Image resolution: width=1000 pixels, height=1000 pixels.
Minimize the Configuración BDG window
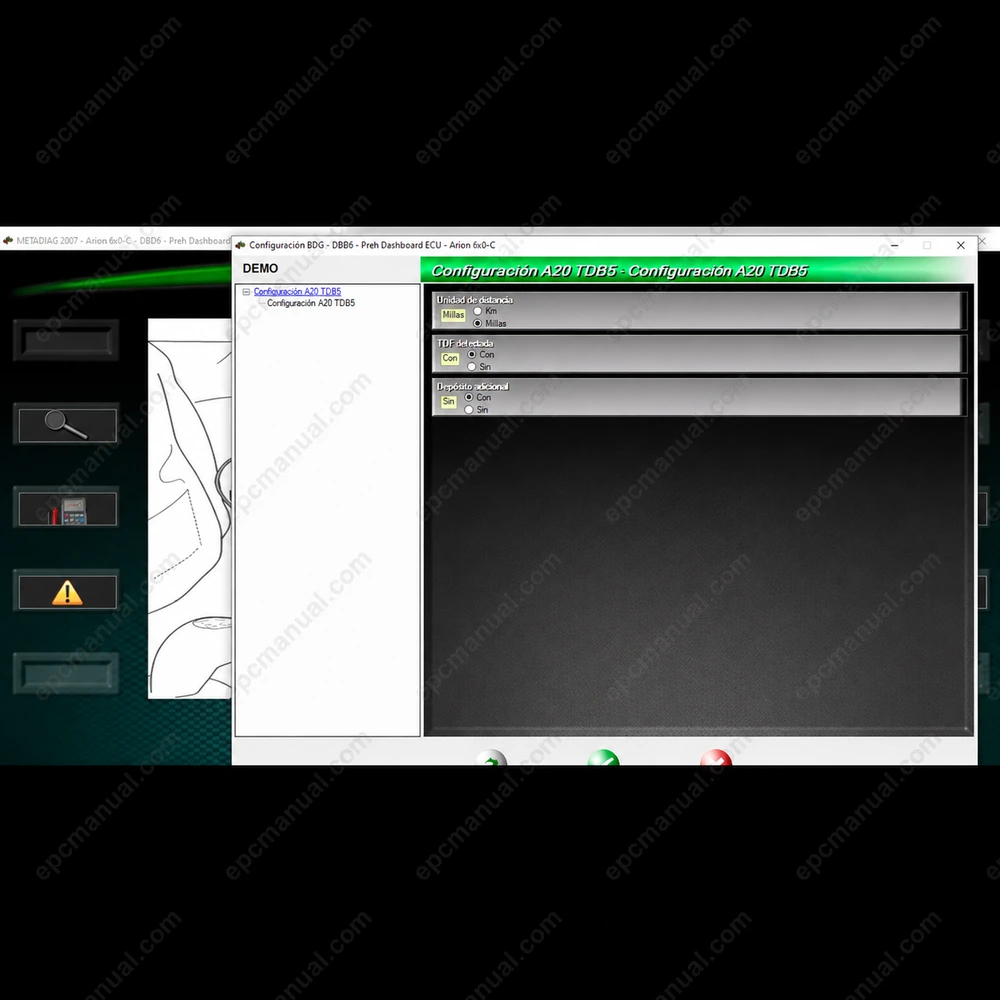(894, 246)
